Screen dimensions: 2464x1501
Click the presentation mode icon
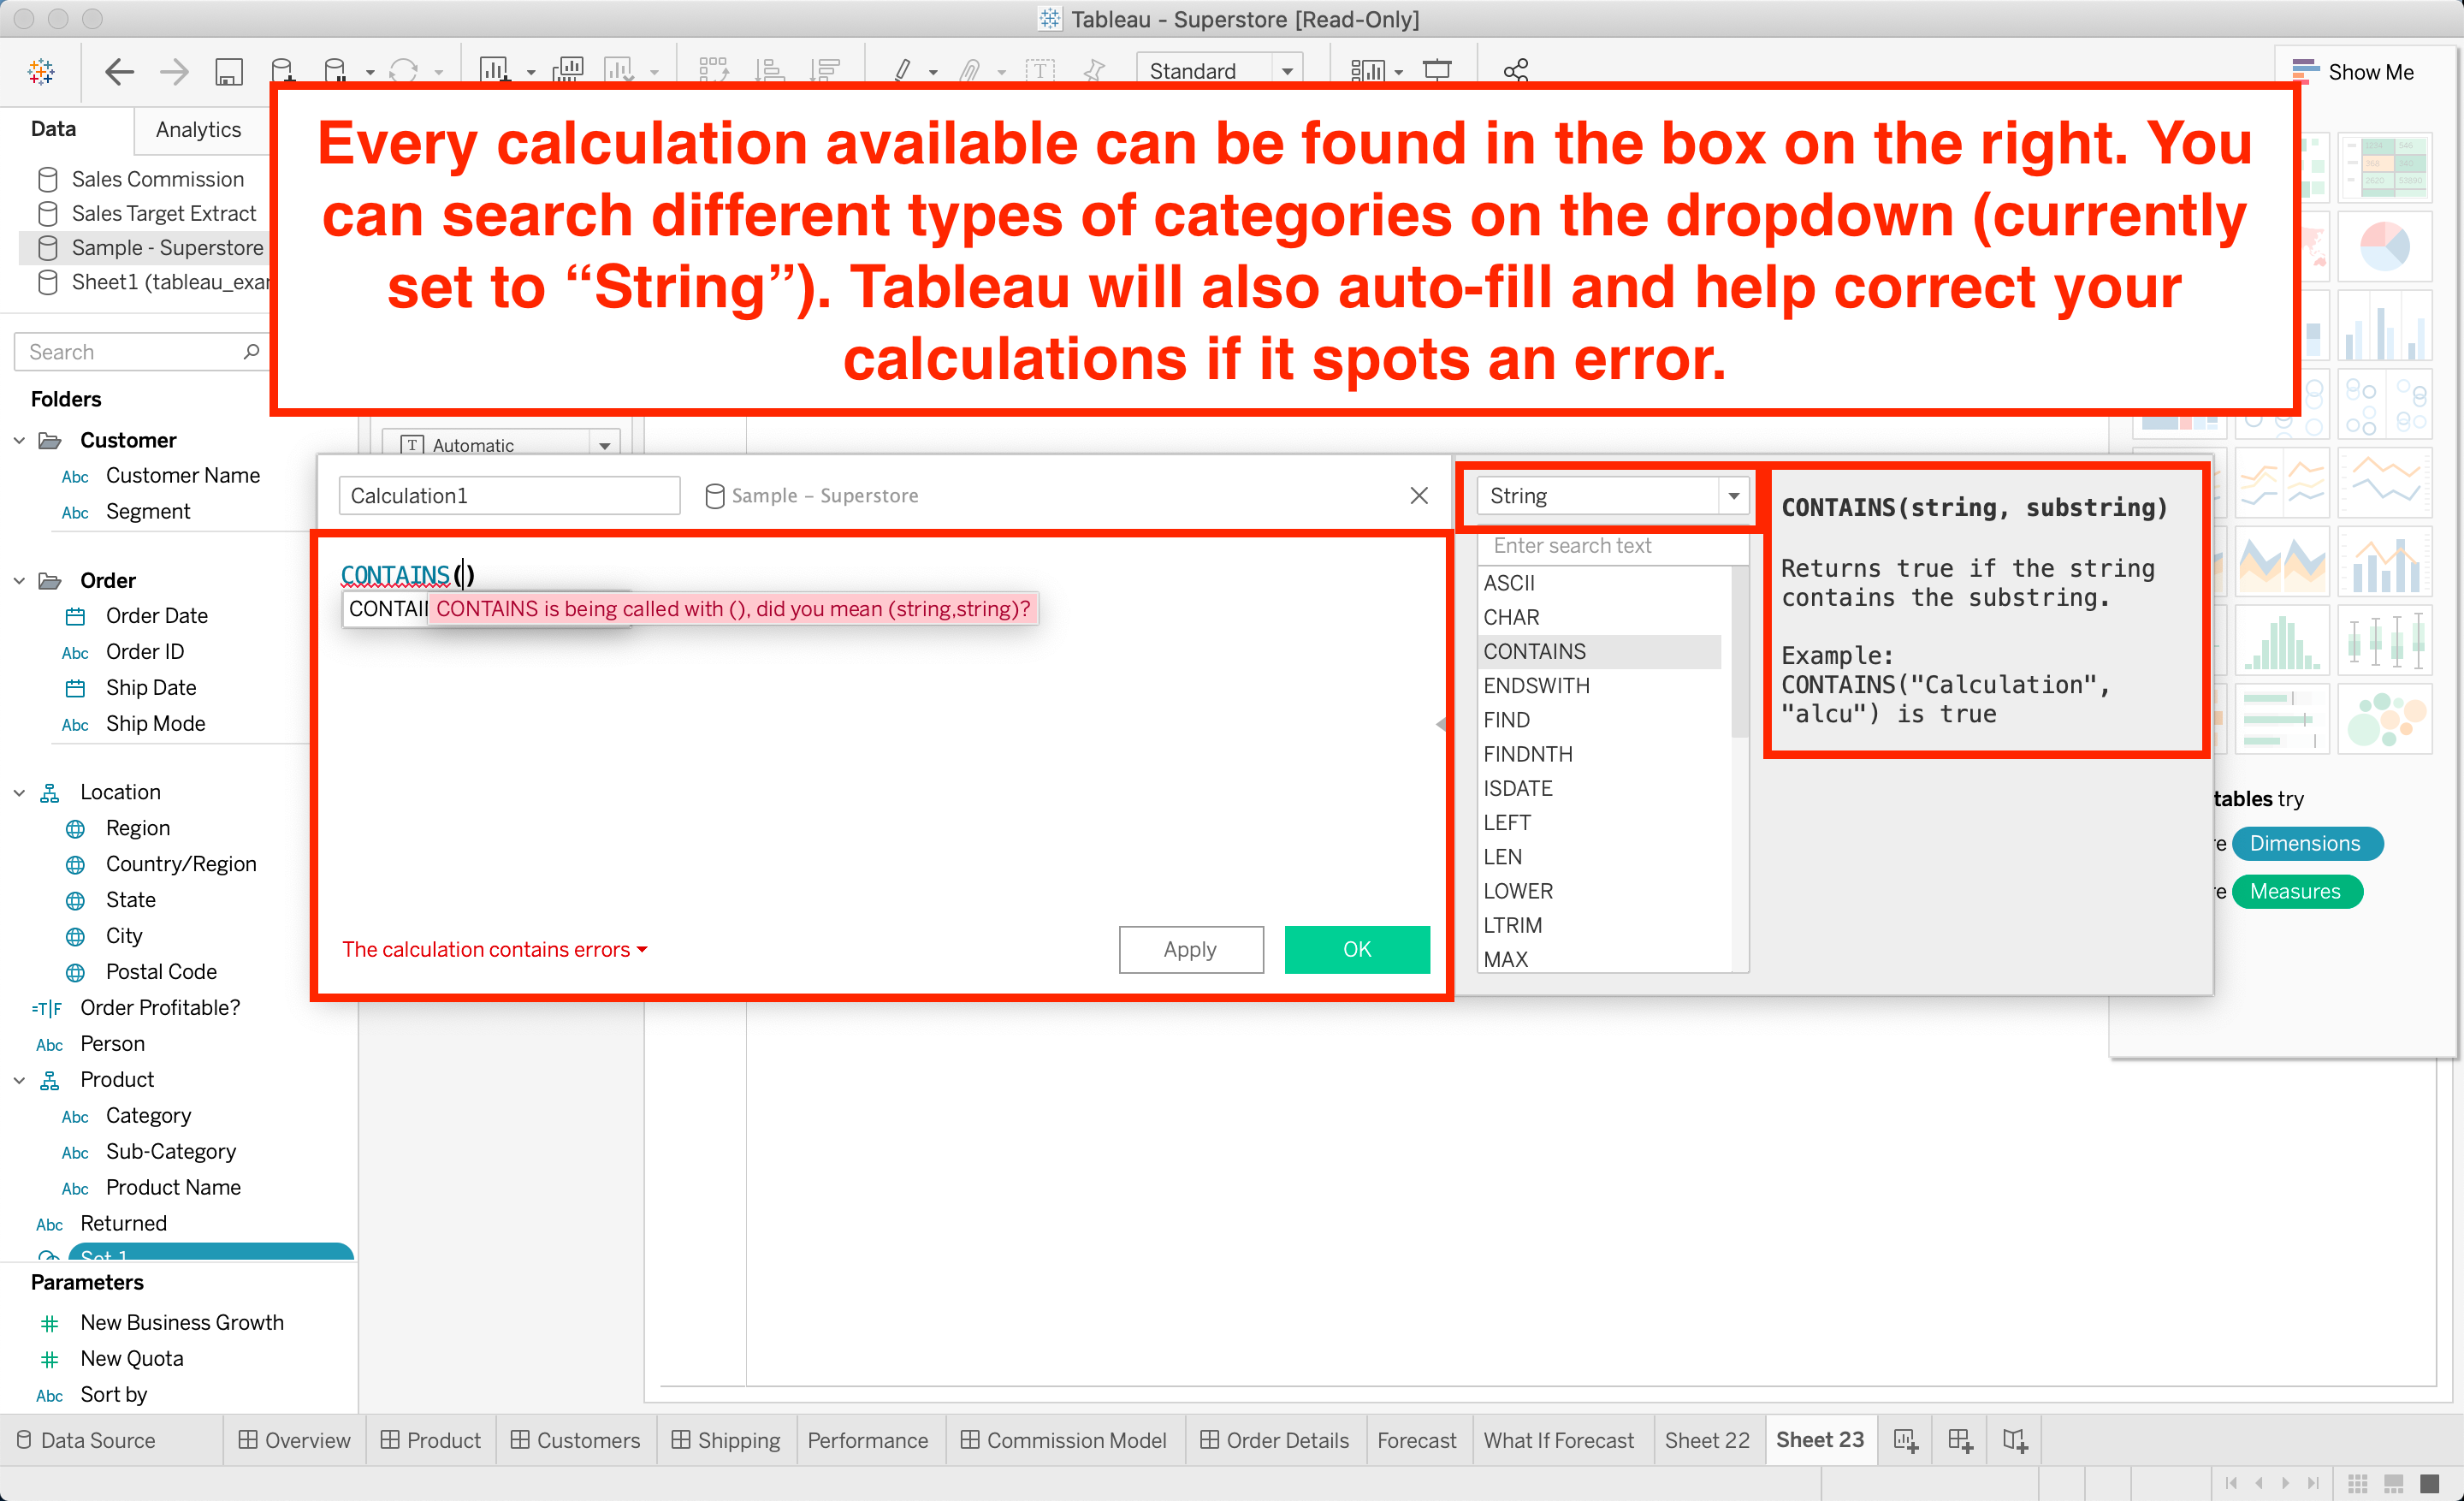click(1437, 71)
